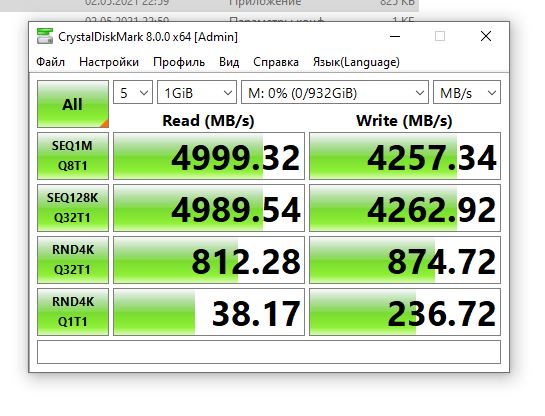Click the RND4K Q32T1 read result 812.28

tap(209, 260)
